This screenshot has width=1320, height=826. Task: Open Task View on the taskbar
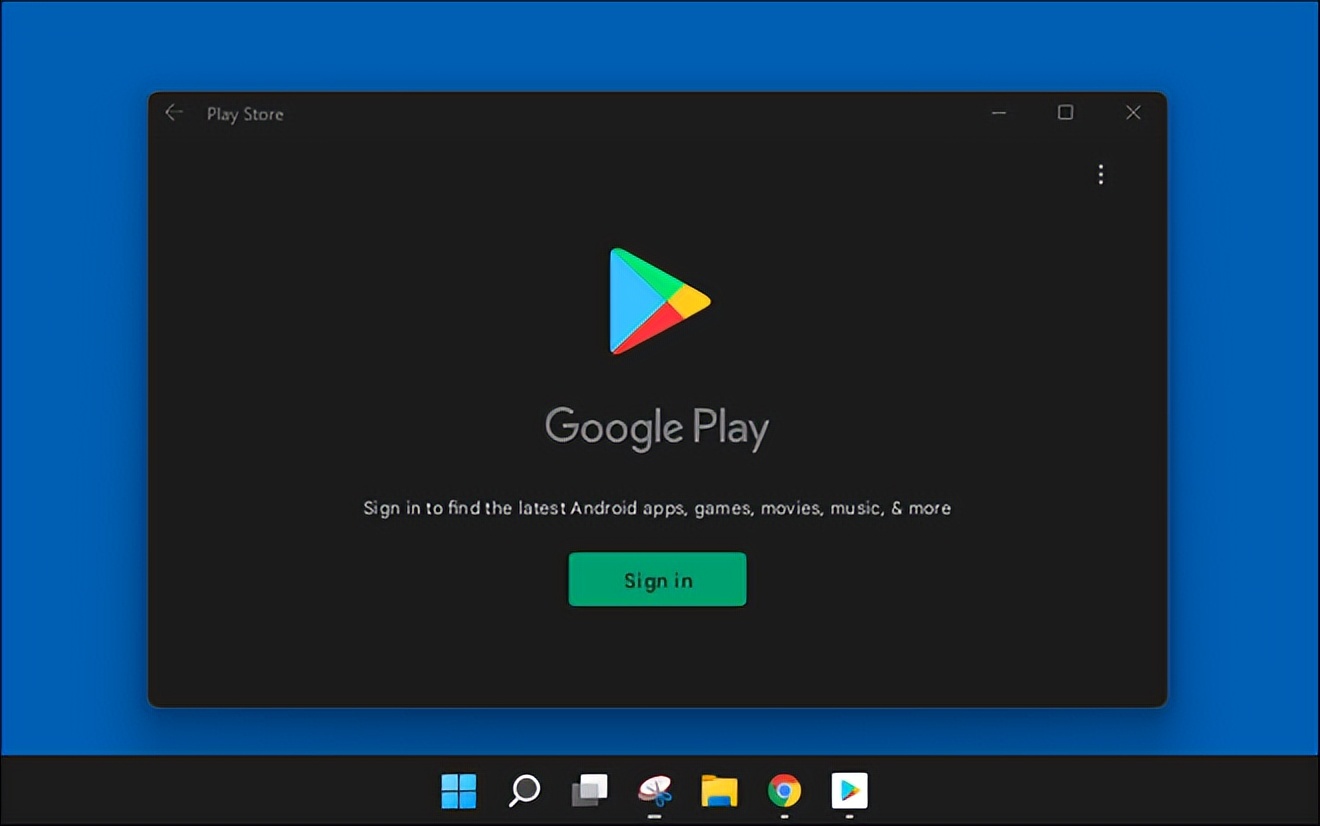tap(589, 790)
